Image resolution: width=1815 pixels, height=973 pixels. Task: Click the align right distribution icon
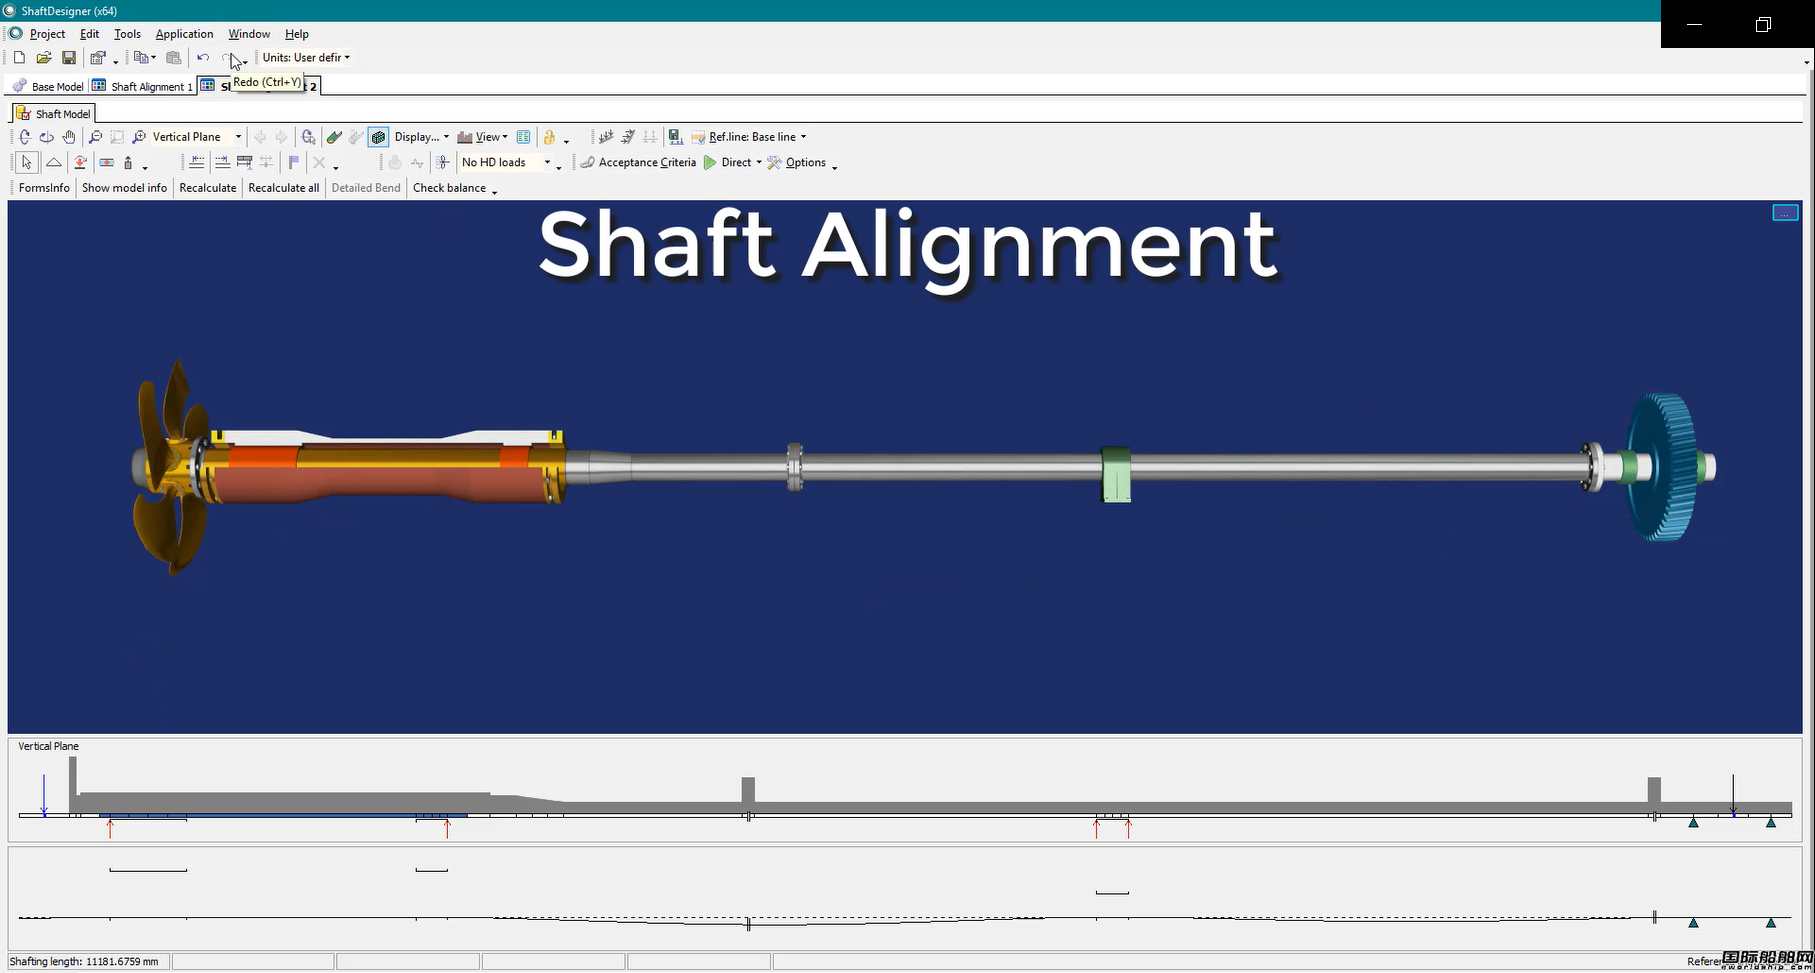tap(222, 162)
